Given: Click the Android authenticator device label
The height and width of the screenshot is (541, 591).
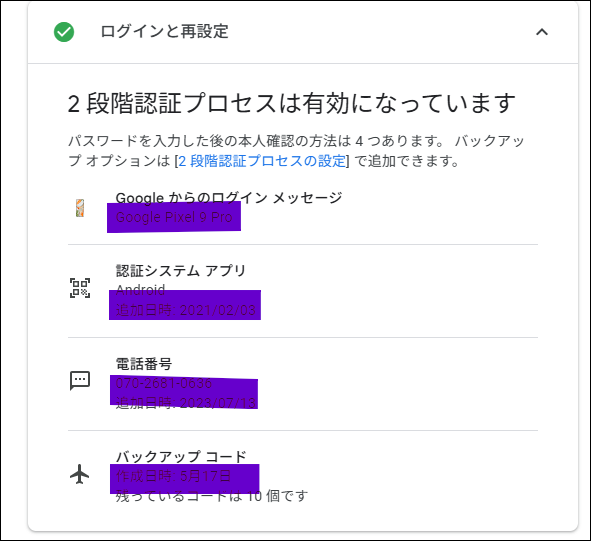Looking at the screenshot, I should [140, 290].
